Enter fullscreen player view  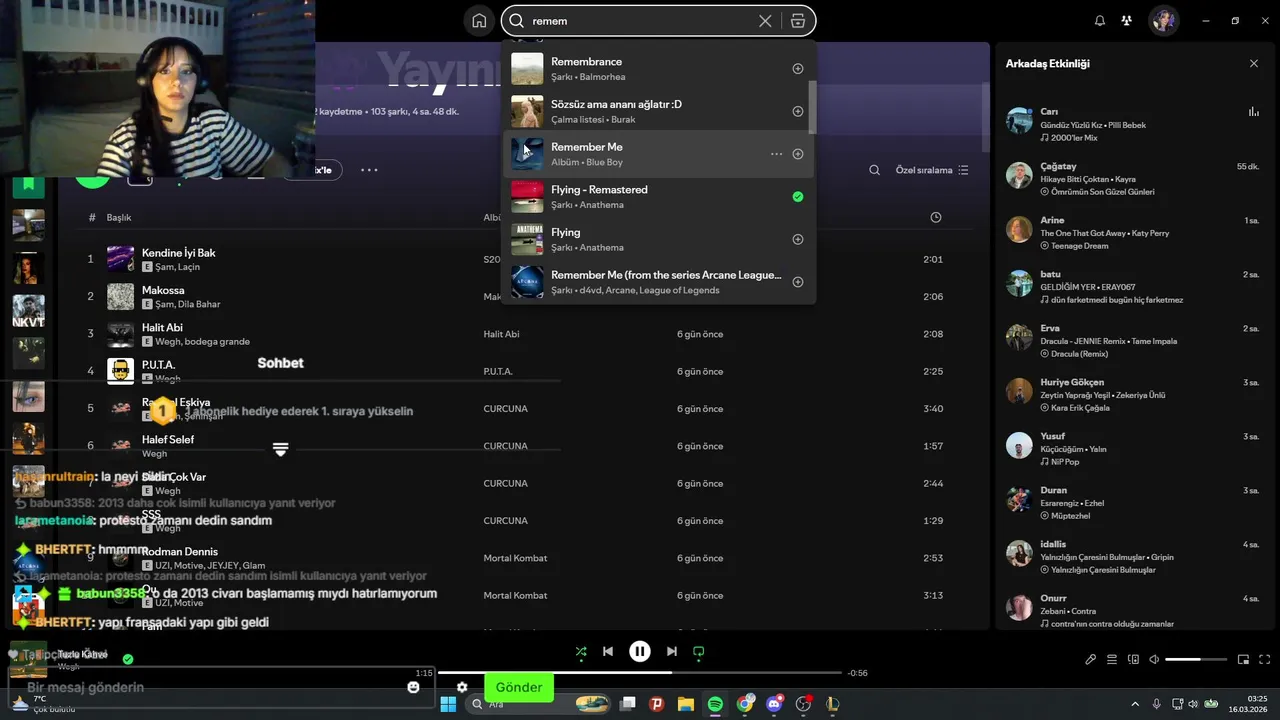click(1265, 659)
